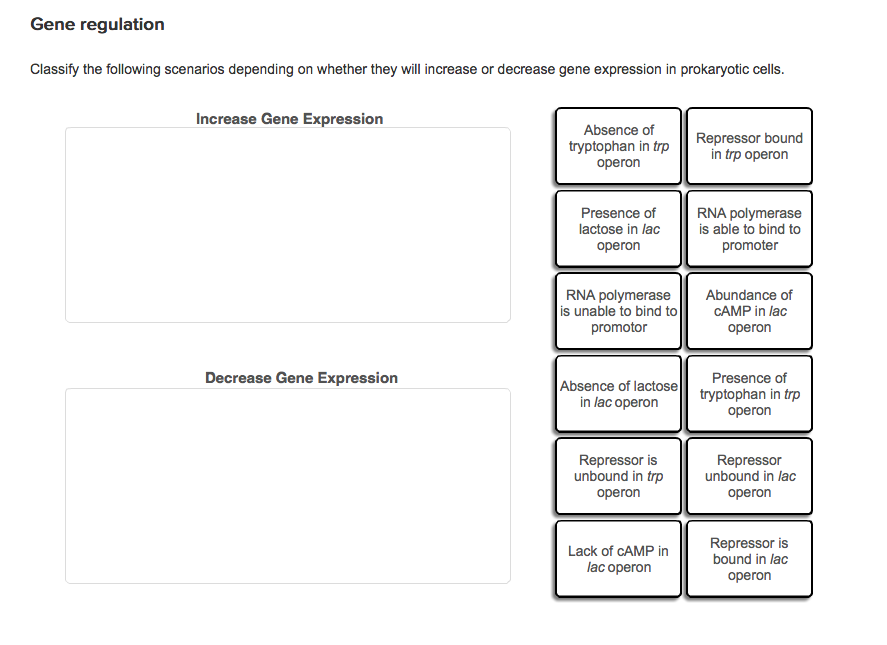
Task: Click the 'Increase Gene Expression' heading
Action: tap(288, 118)
